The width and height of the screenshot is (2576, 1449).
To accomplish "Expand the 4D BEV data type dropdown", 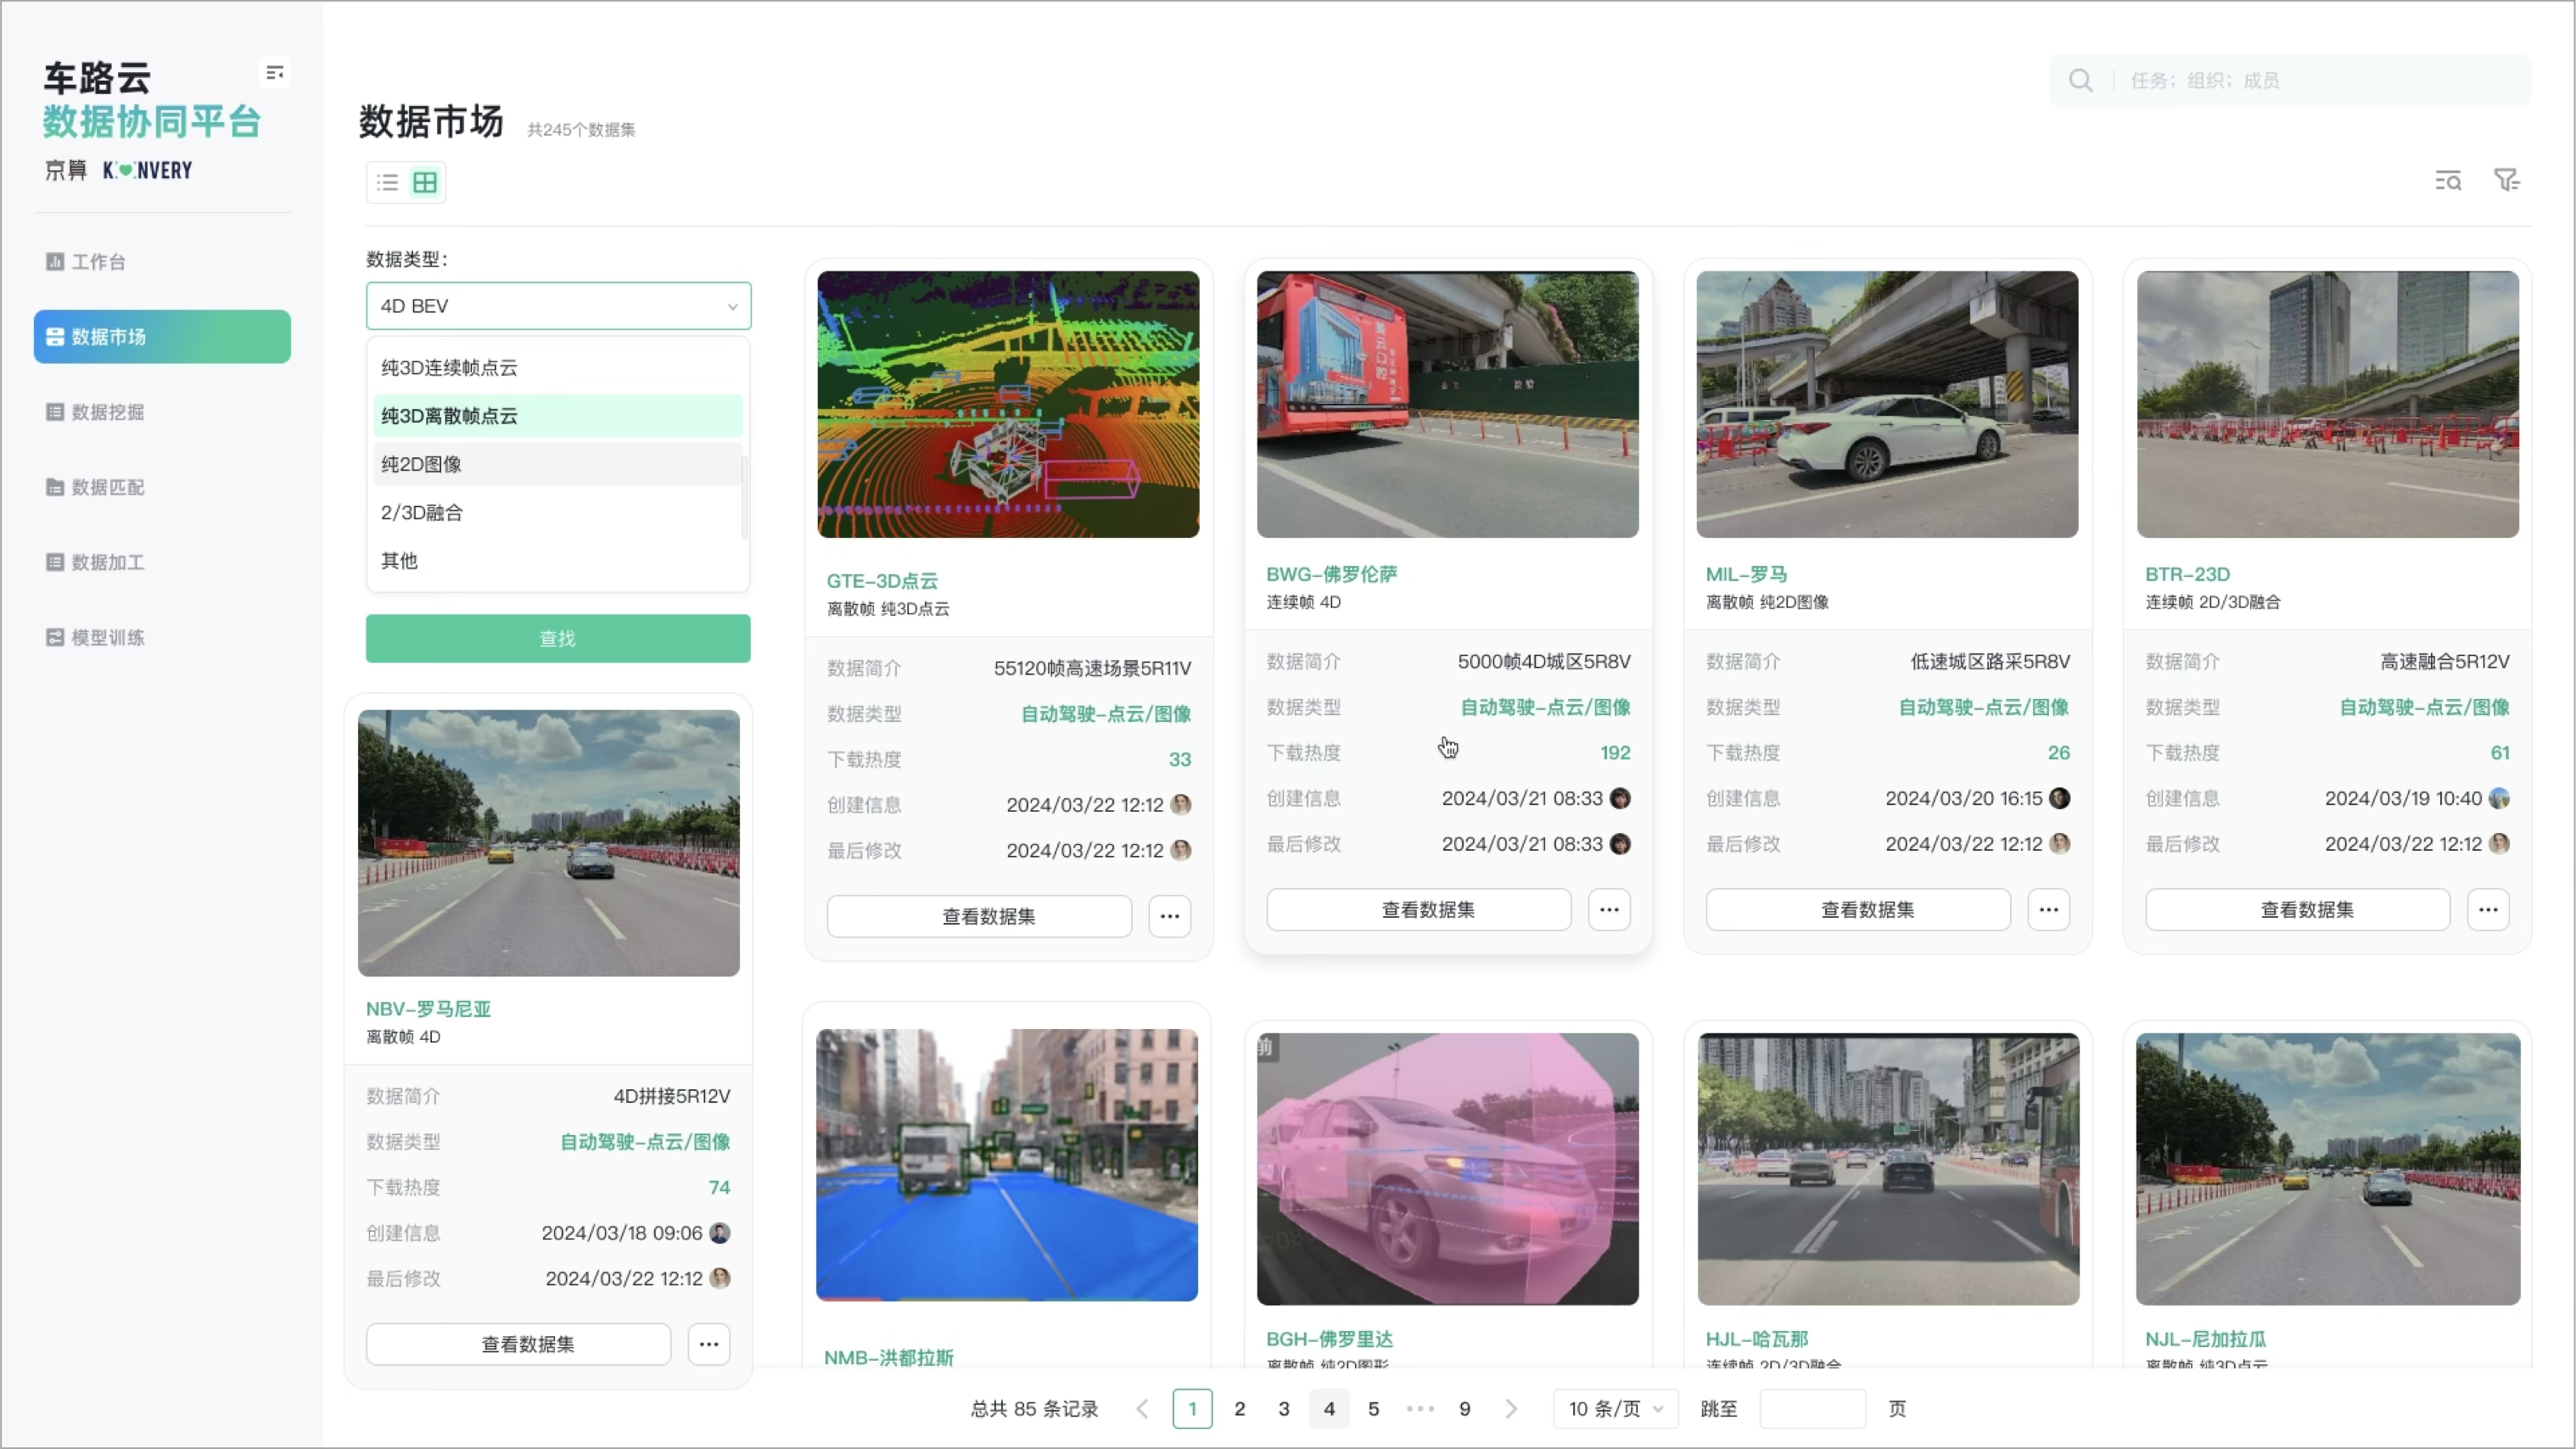I will click(558, 306).
